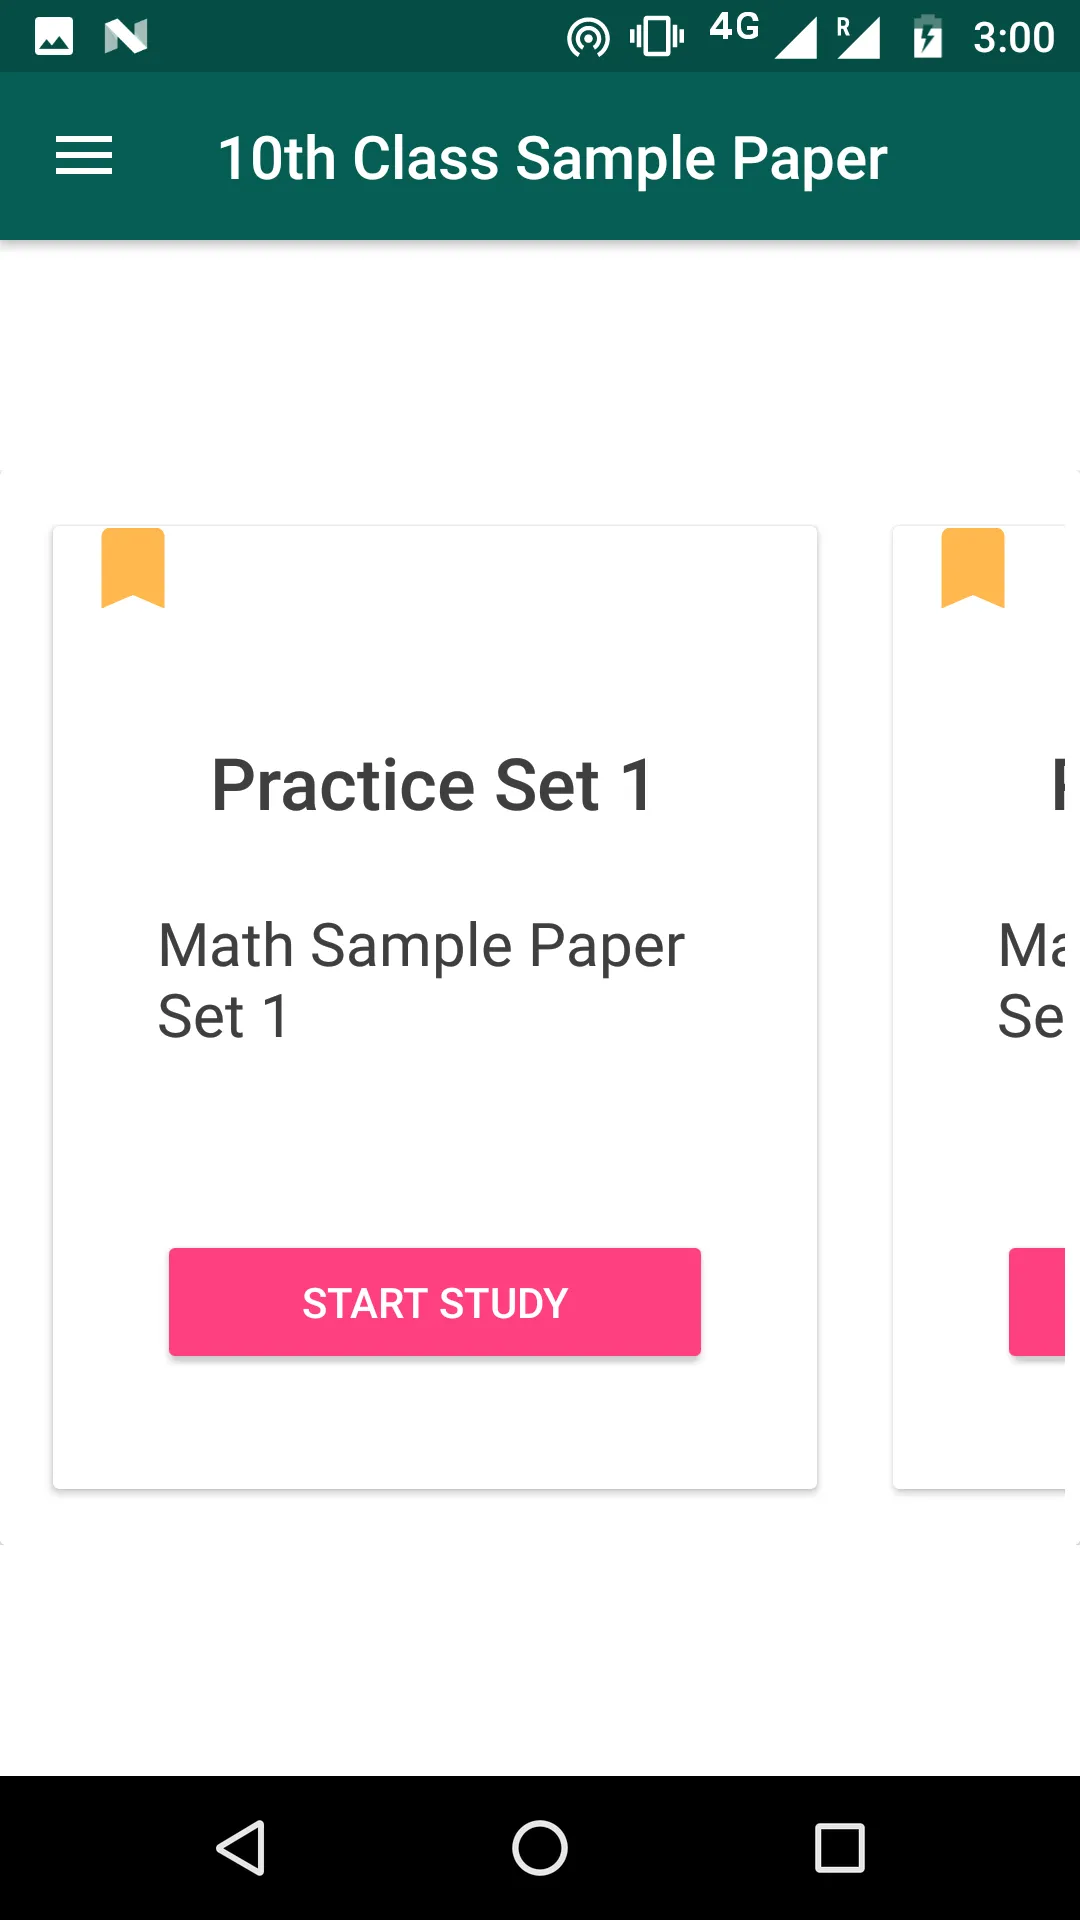The width and height of the screenshot is (1080, 1920).
Task: Tap the battery charging icon
Action: click(x=928, y=37)
